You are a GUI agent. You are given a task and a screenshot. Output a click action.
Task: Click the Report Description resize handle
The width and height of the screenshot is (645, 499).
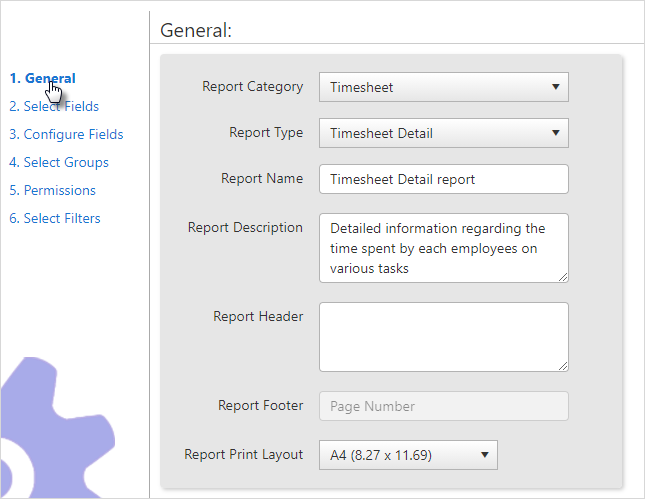[563, 277]
